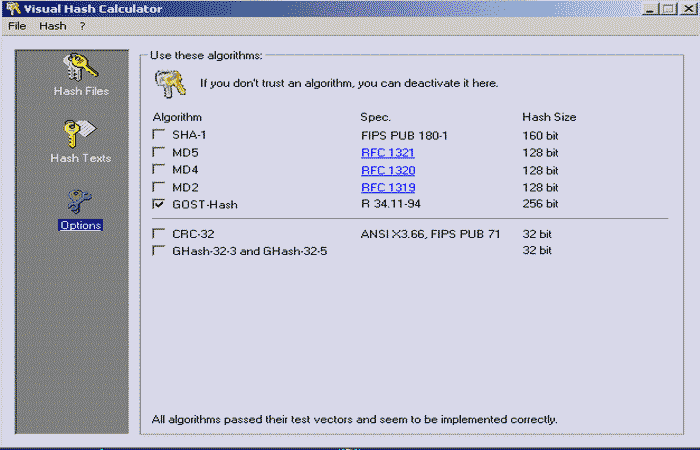Tick the MD5 checkbox
Image resolution: width=700 pixels, height=450 pixels.
tap(158, 153)
